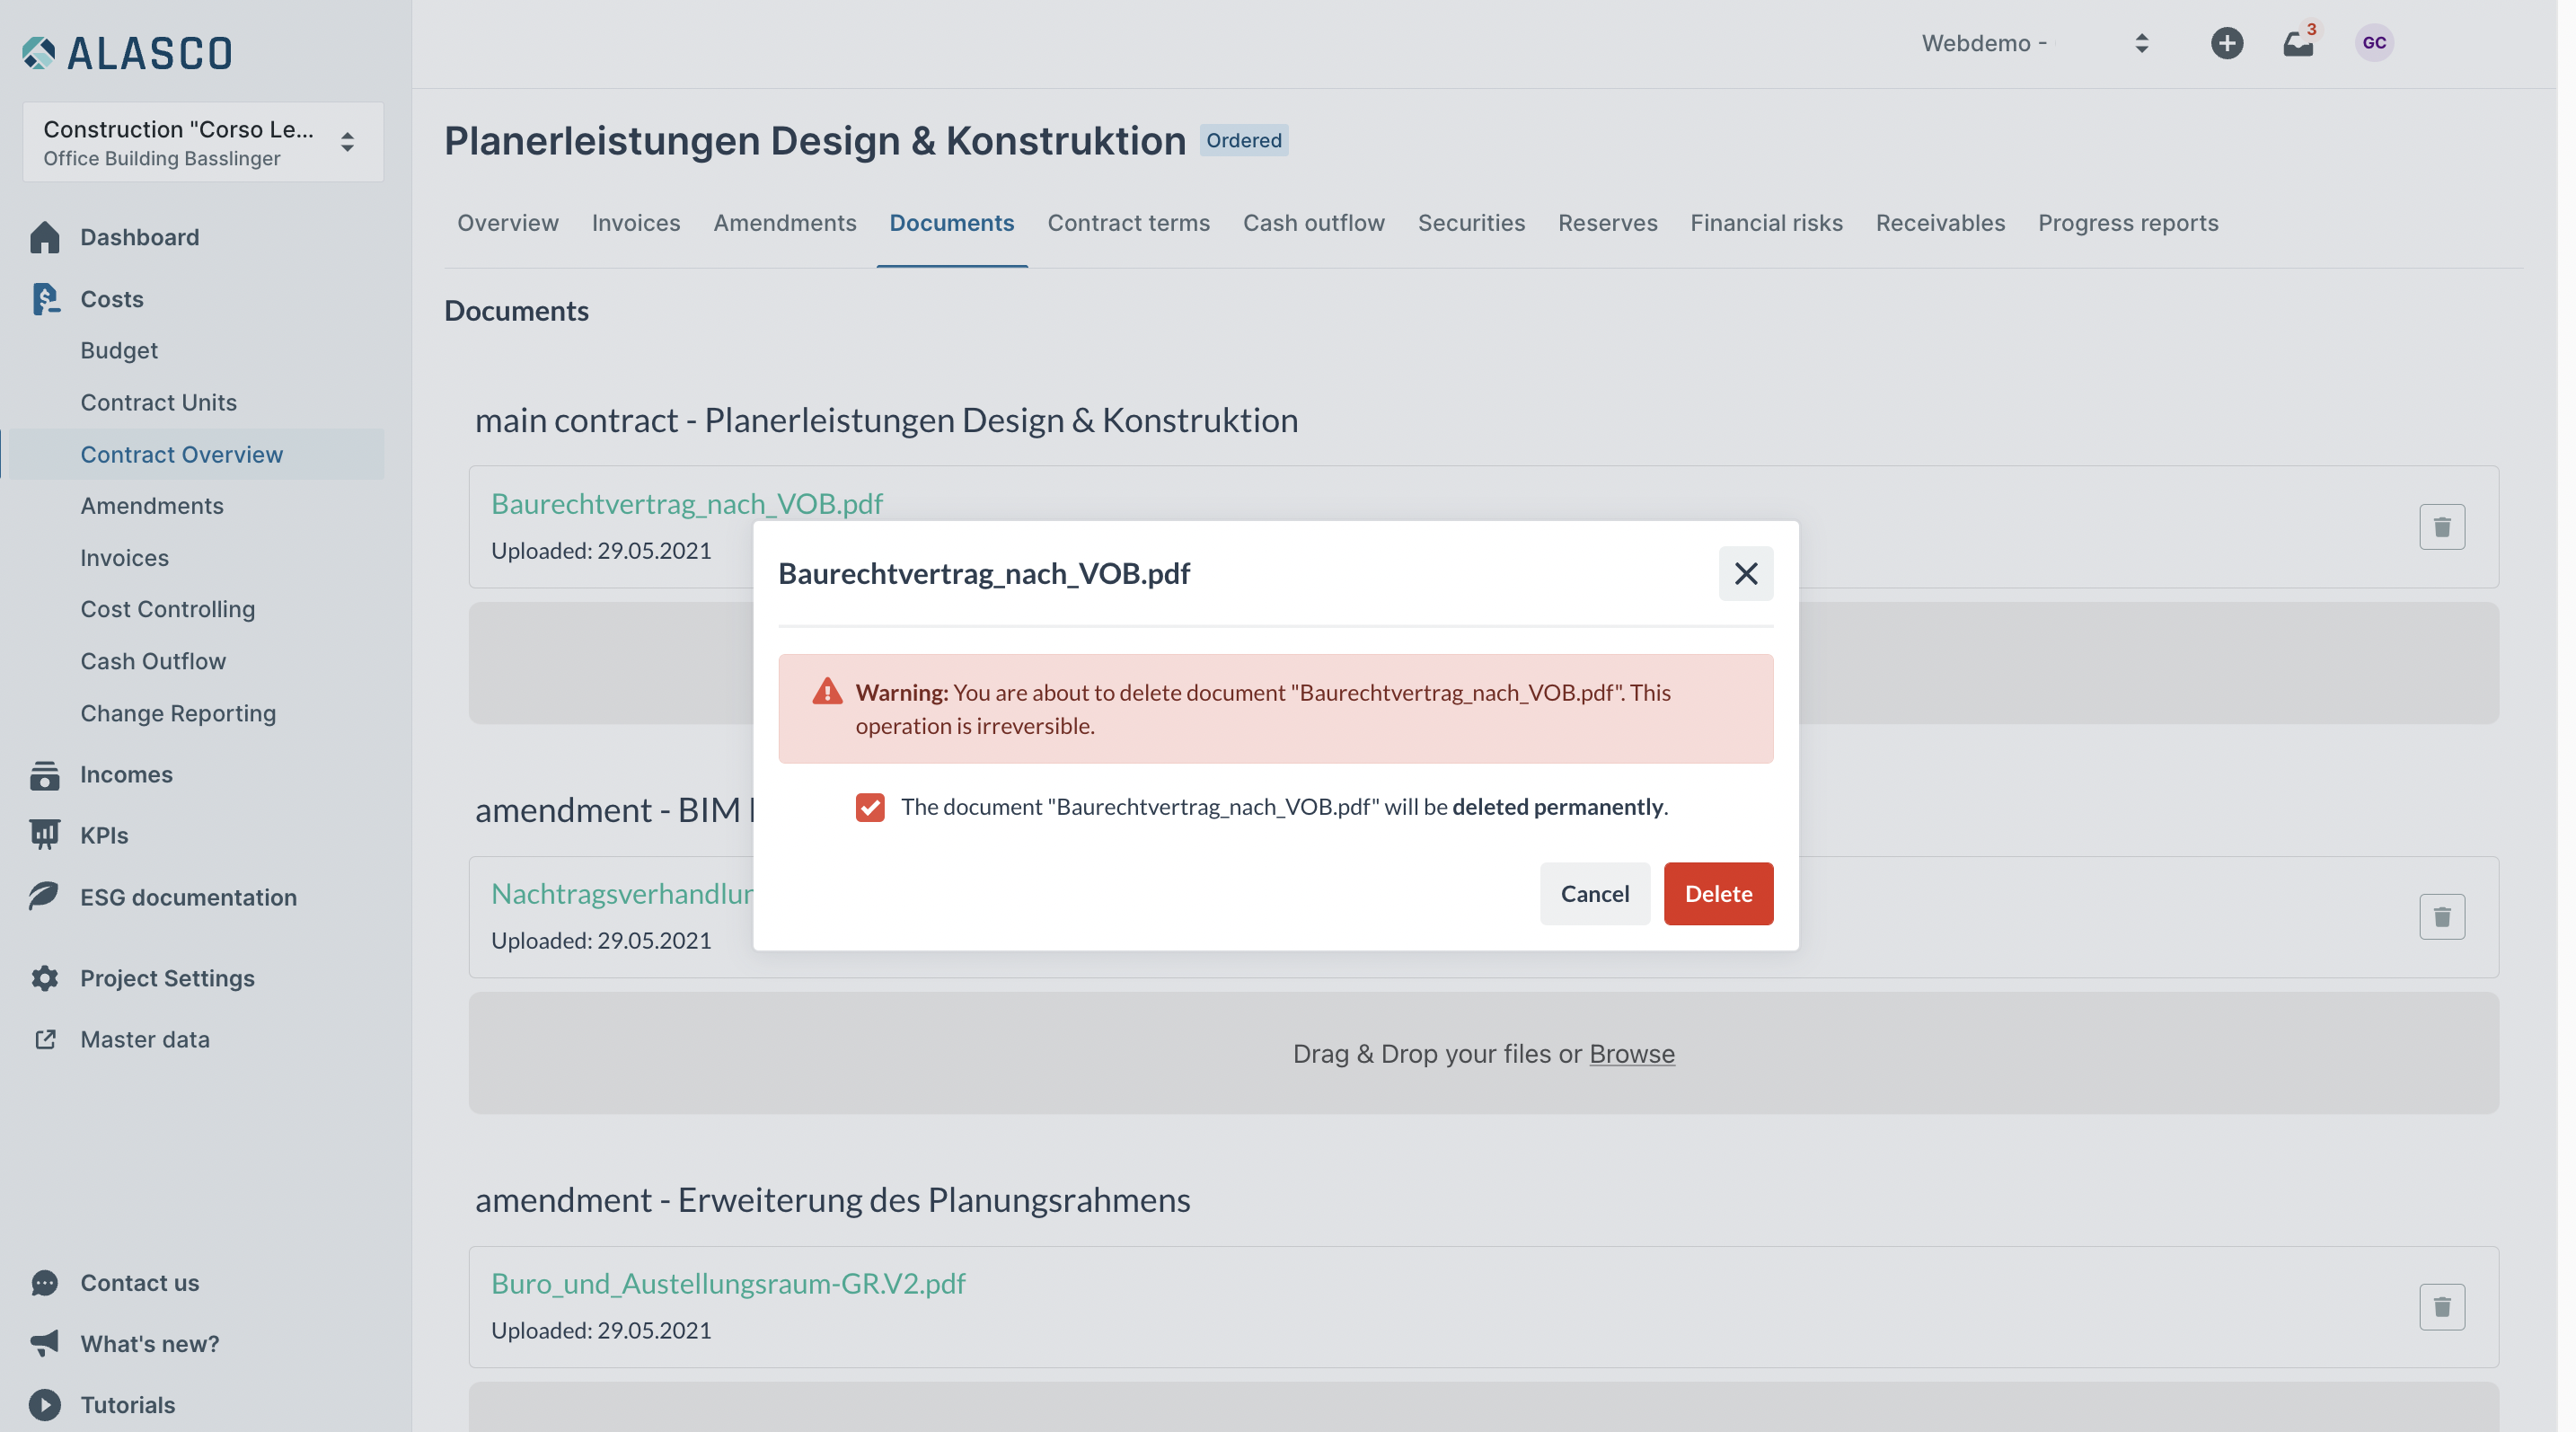Screen dimensions: 2576x1432
Task: Switch to the Invoices tab
Action: pyautogui.click(x=636, y=223)
